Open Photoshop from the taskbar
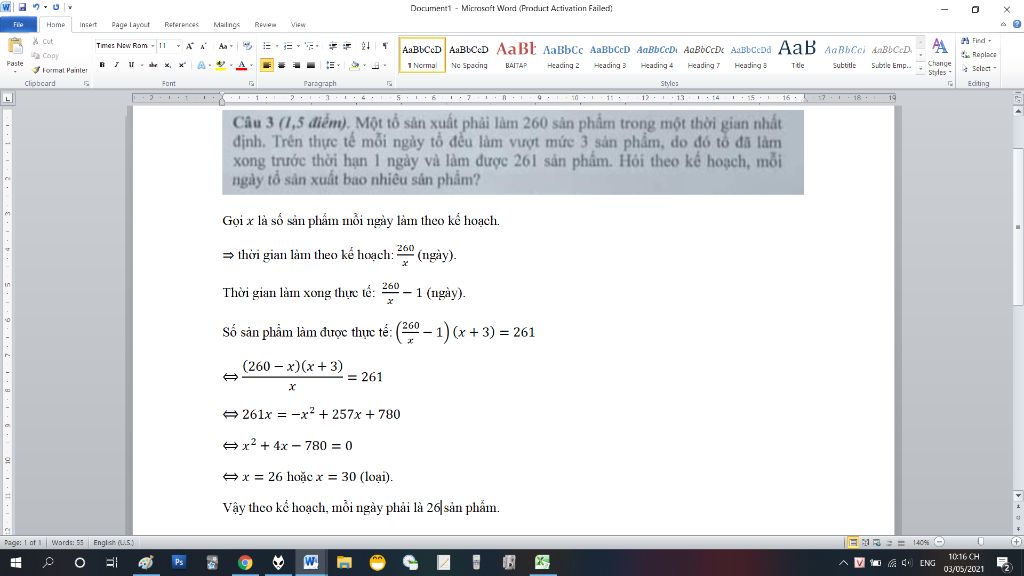The image size is (1024, 576). (178, 562)
